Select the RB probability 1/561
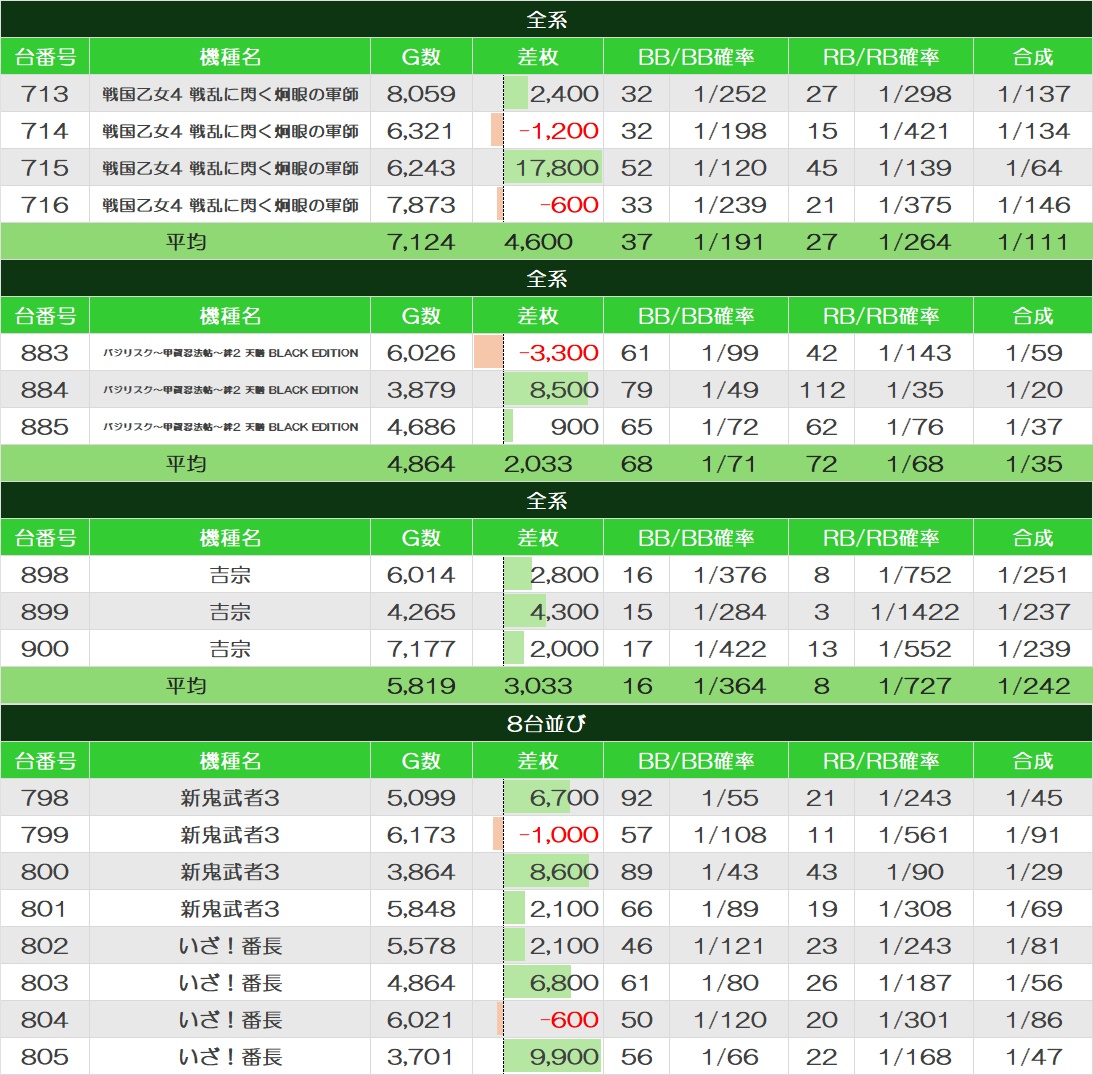Viewport: 1093px width, 1075px height. [915, 834]
